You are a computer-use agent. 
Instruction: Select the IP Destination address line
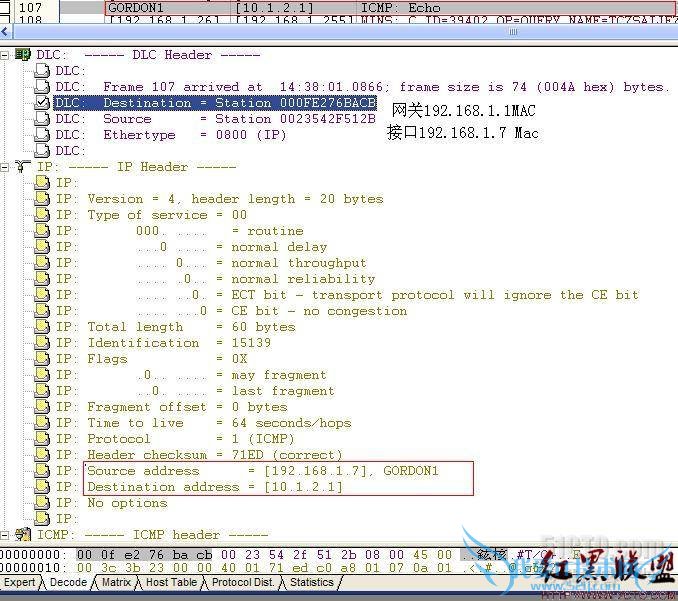pyautogui.click(x=214, y=487)
